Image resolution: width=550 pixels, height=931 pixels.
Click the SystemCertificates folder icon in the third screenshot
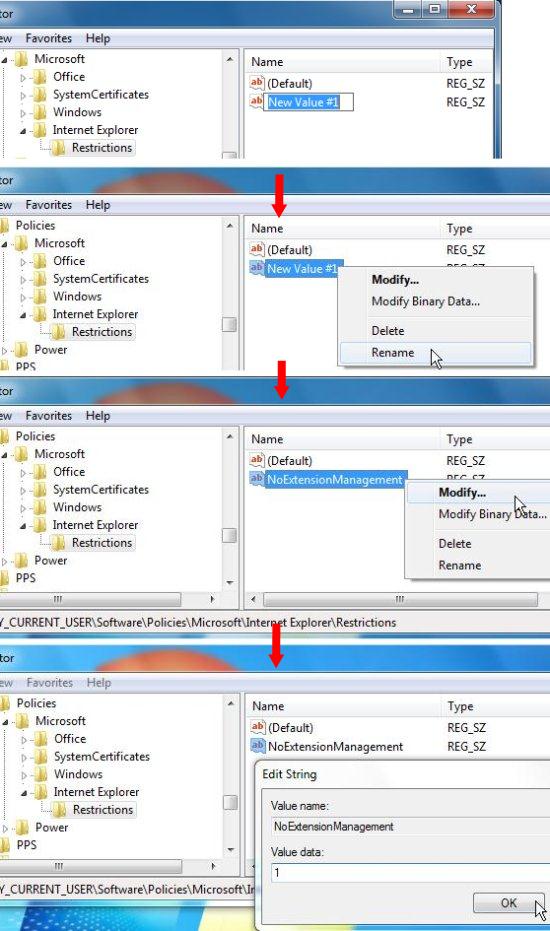pos(40,489)
